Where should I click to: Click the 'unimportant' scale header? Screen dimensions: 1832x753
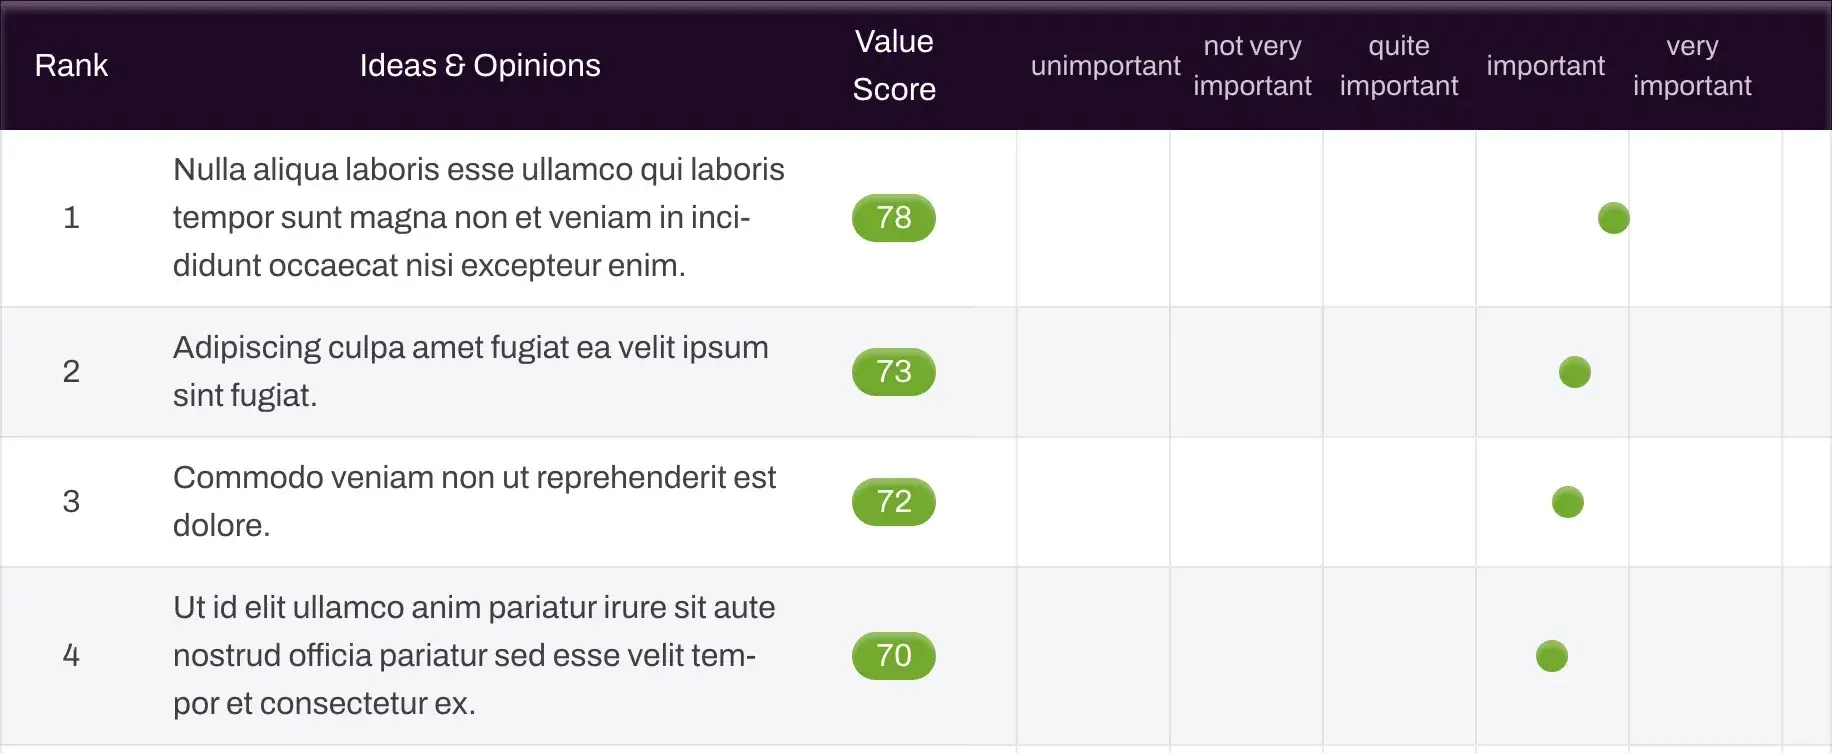click(x=1105, y=66)
